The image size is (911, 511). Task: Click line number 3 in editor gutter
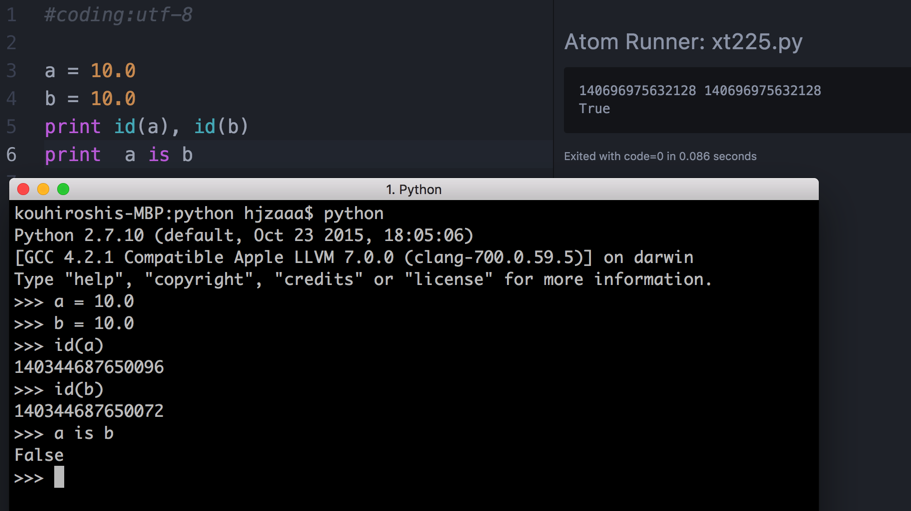(11, 71)
